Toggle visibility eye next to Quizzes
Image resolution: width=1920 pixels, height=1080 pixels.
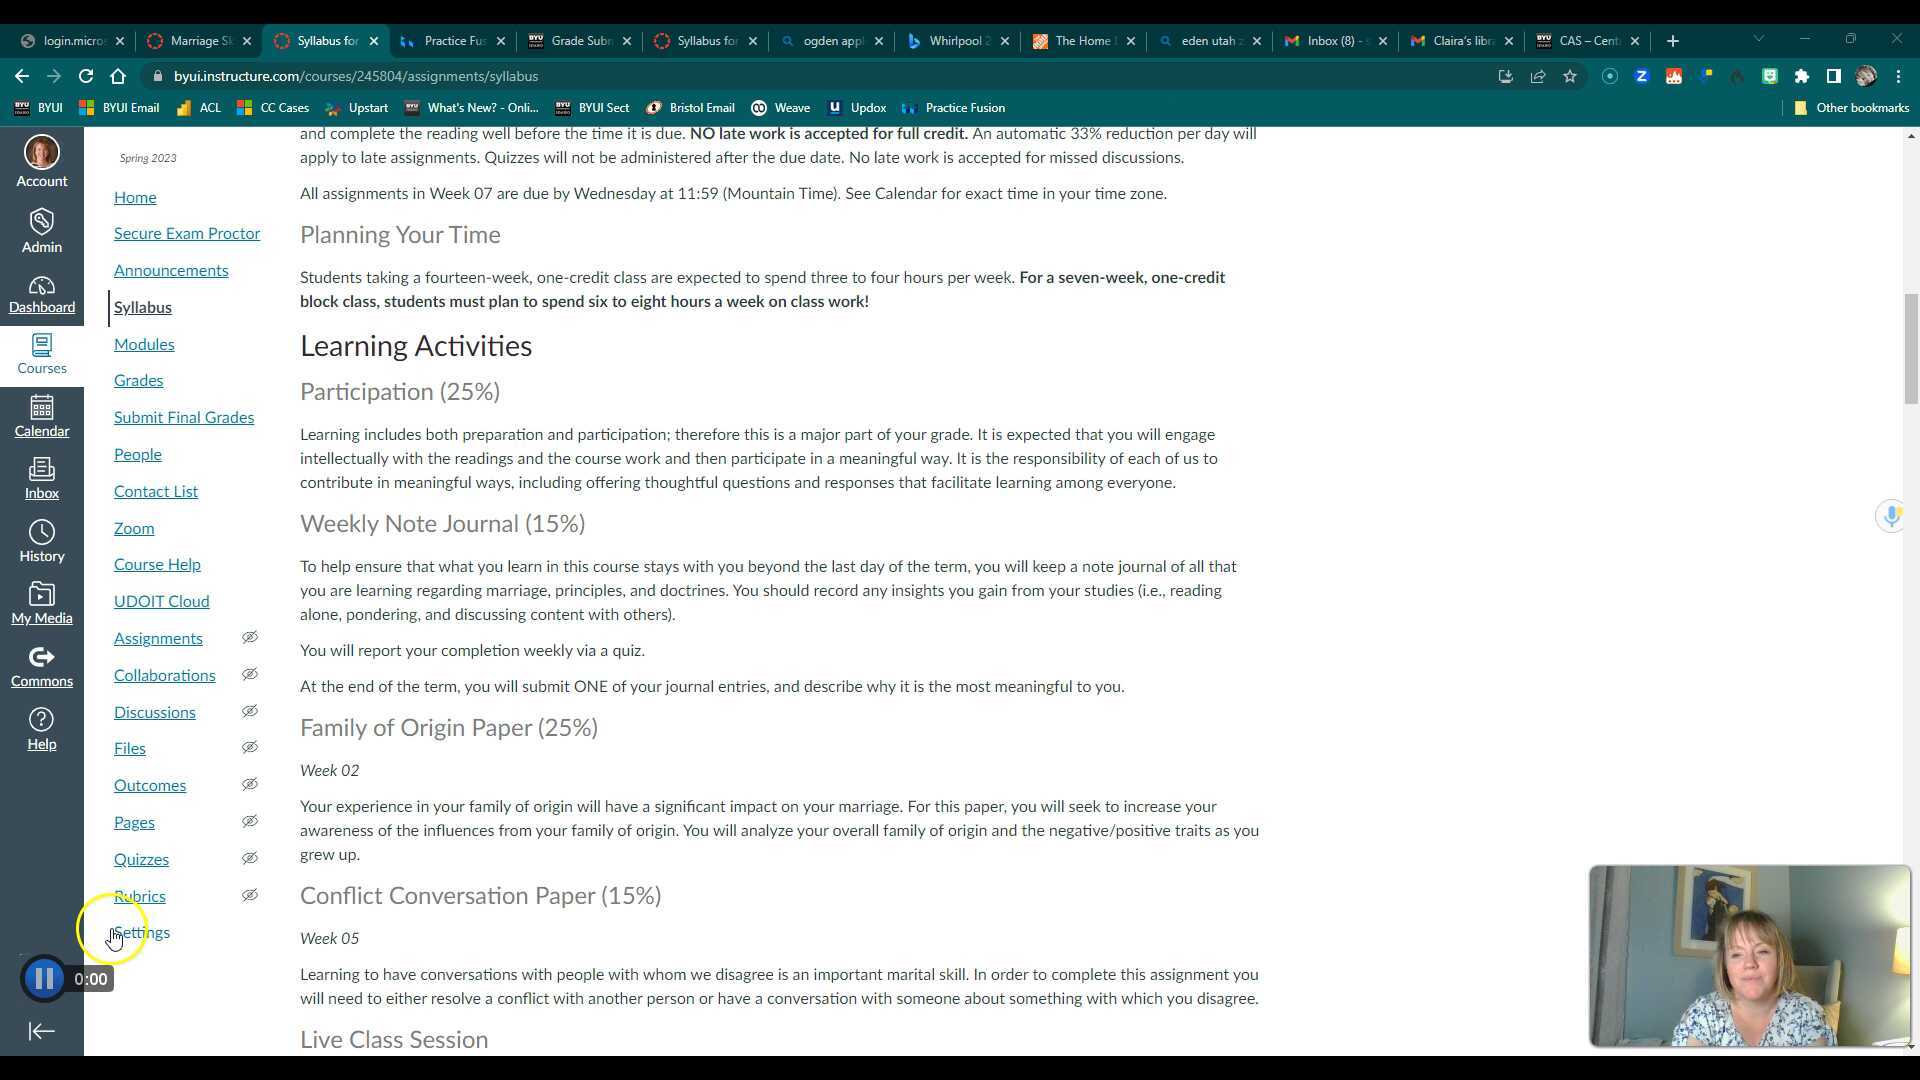point(250,859)
